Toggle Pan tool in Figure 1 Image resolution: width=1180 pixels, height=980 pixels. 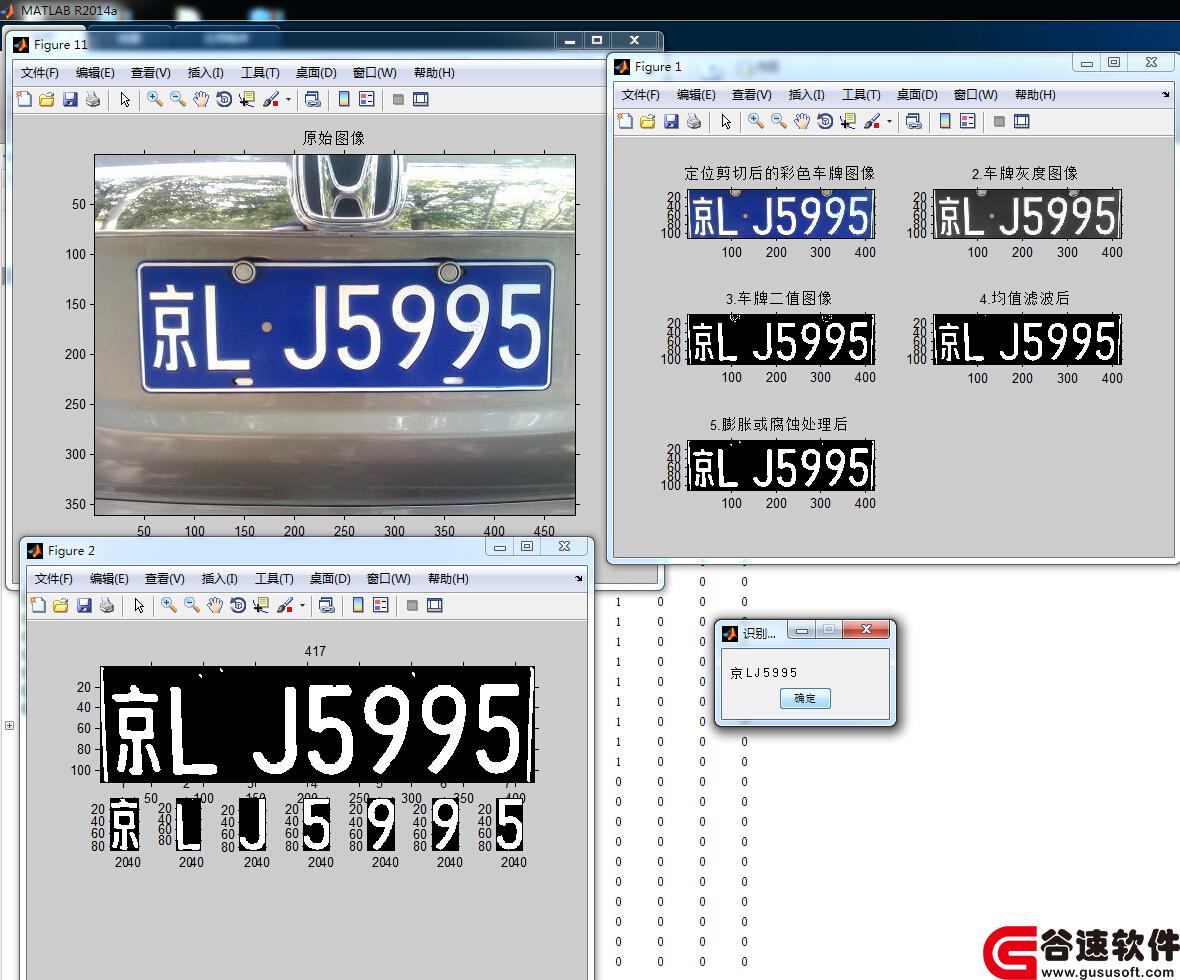[x=801, y=121]
